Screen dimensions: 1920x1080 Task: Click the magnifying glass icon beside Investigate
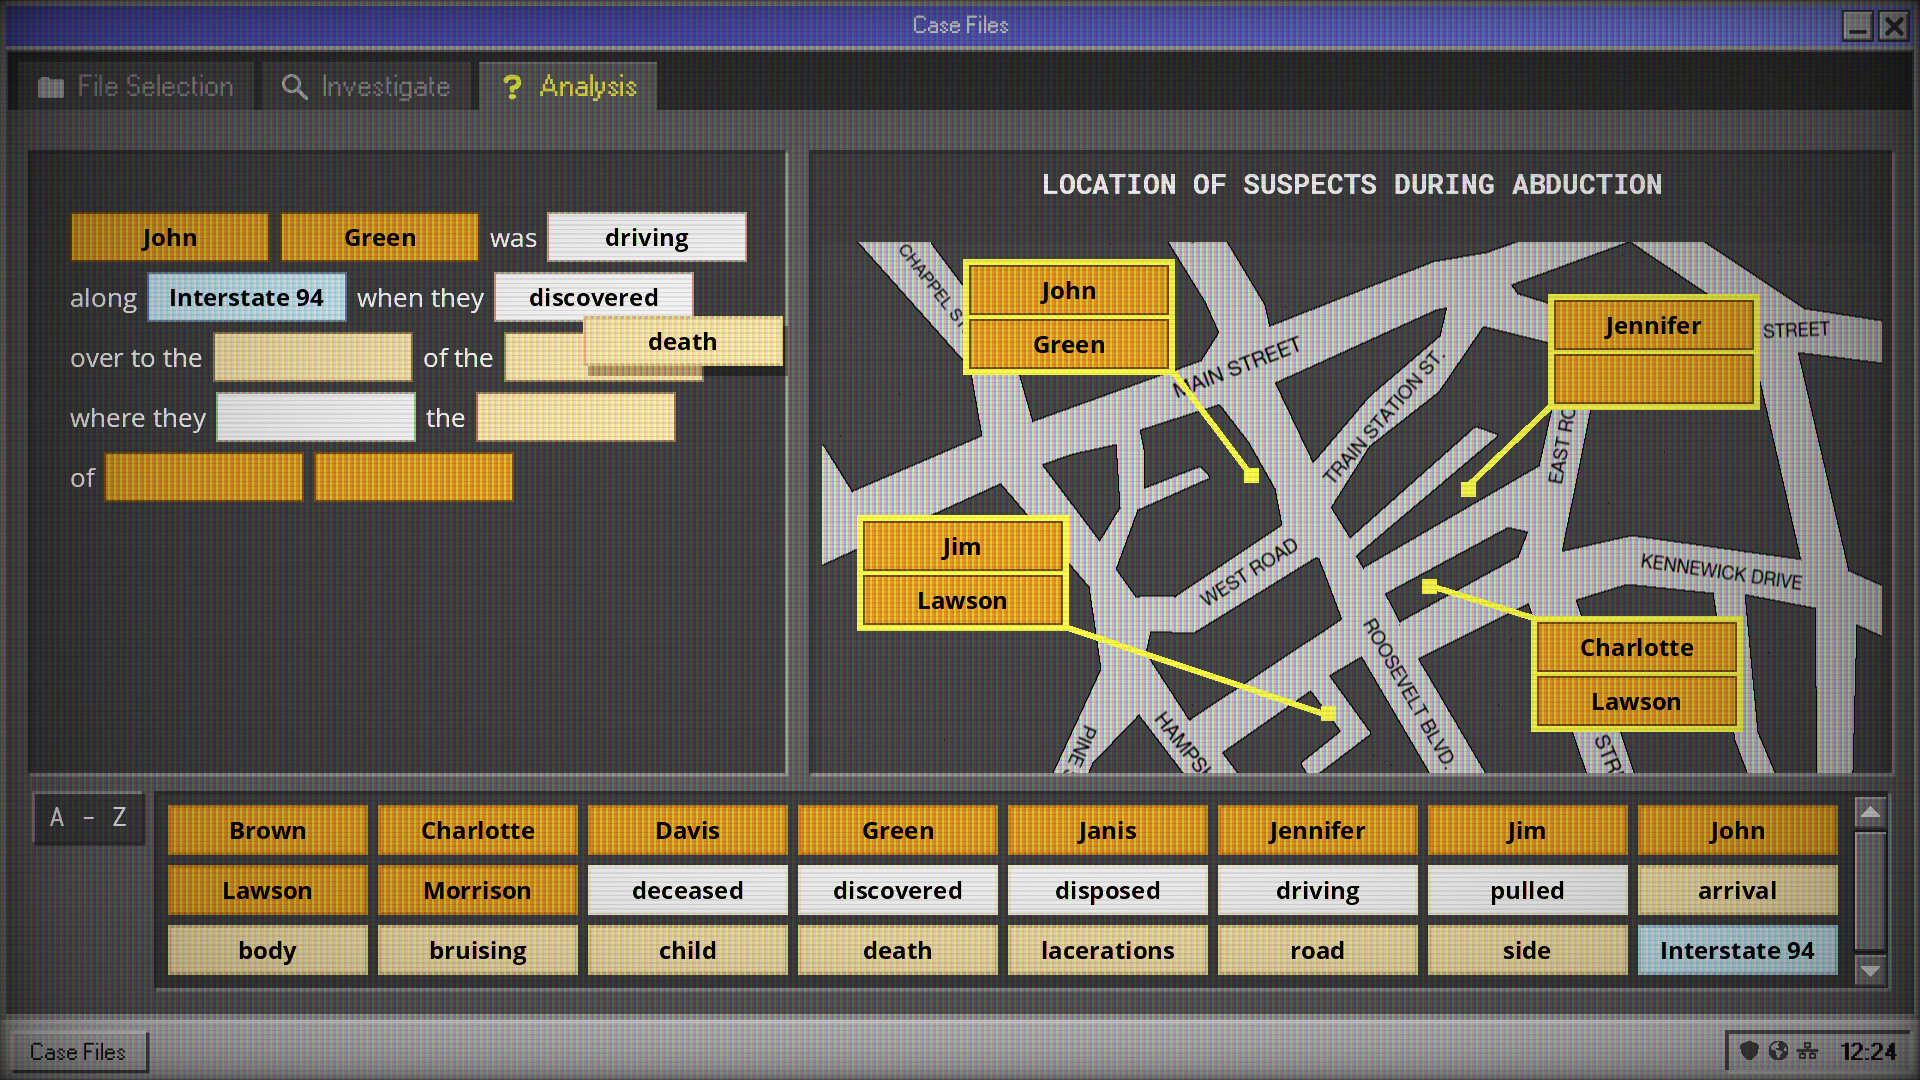pyautogui.click(x=293, y=86)
